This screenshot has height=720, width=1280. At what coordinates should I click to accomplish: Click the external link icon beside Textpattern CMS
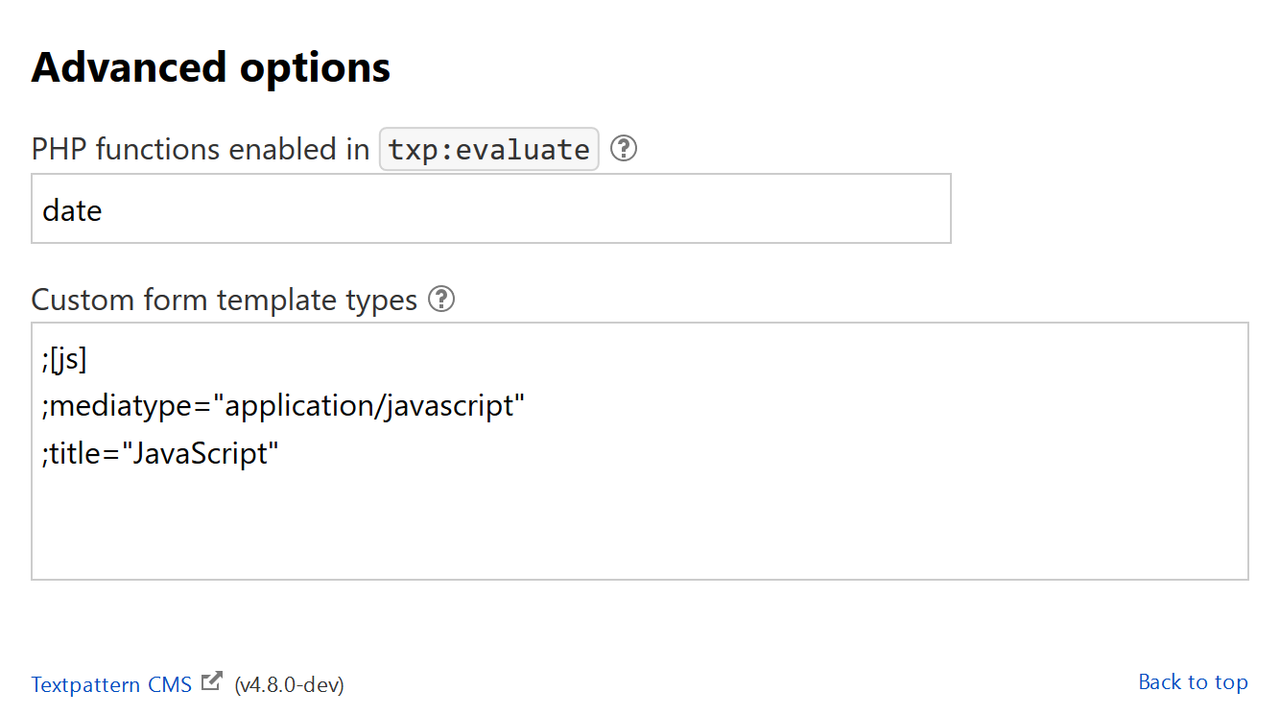coord(211,682)
